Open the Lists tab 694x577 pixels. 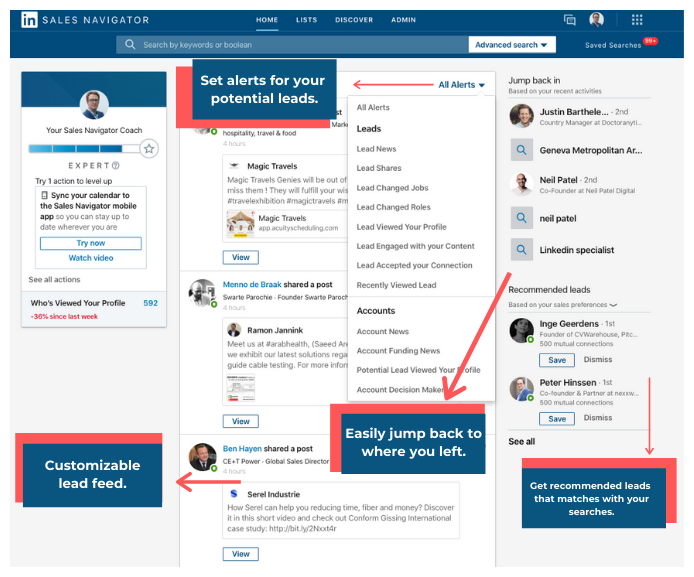tap(307, 20)
